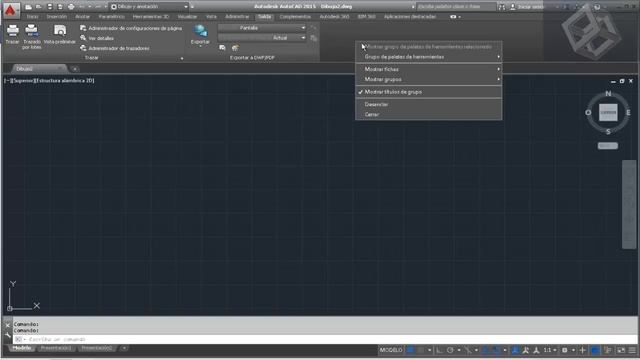Click the Administrador de configuraciones de página icon
This screenshot has width=640, height=360.
(x=83, y=28)
